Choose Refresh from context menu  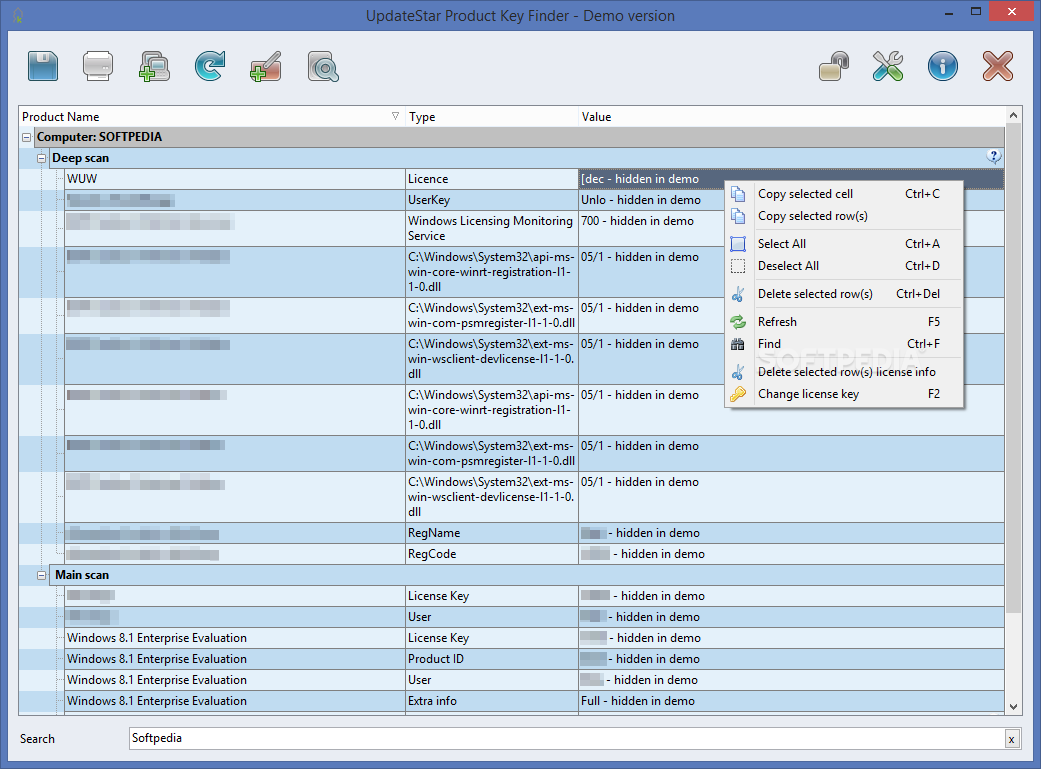pyautogui.click(x=844, y=321)
